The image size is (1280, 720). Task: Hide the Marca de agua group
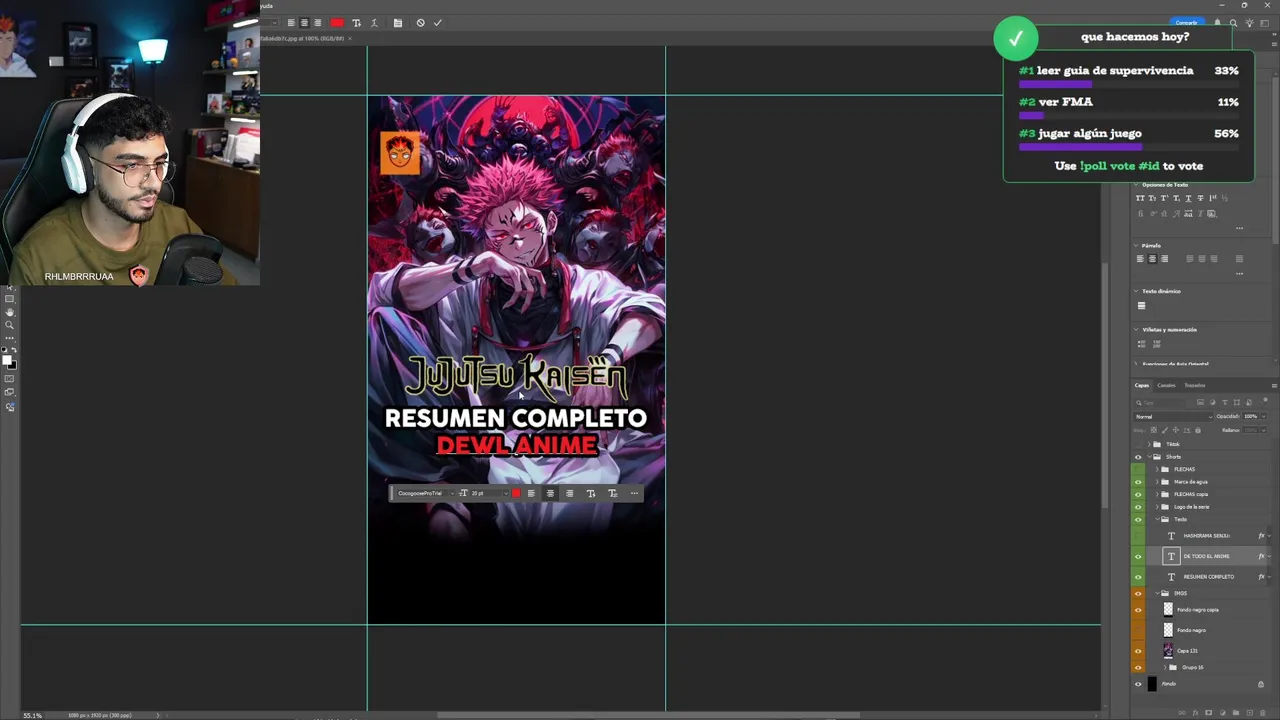[1137, 481]
